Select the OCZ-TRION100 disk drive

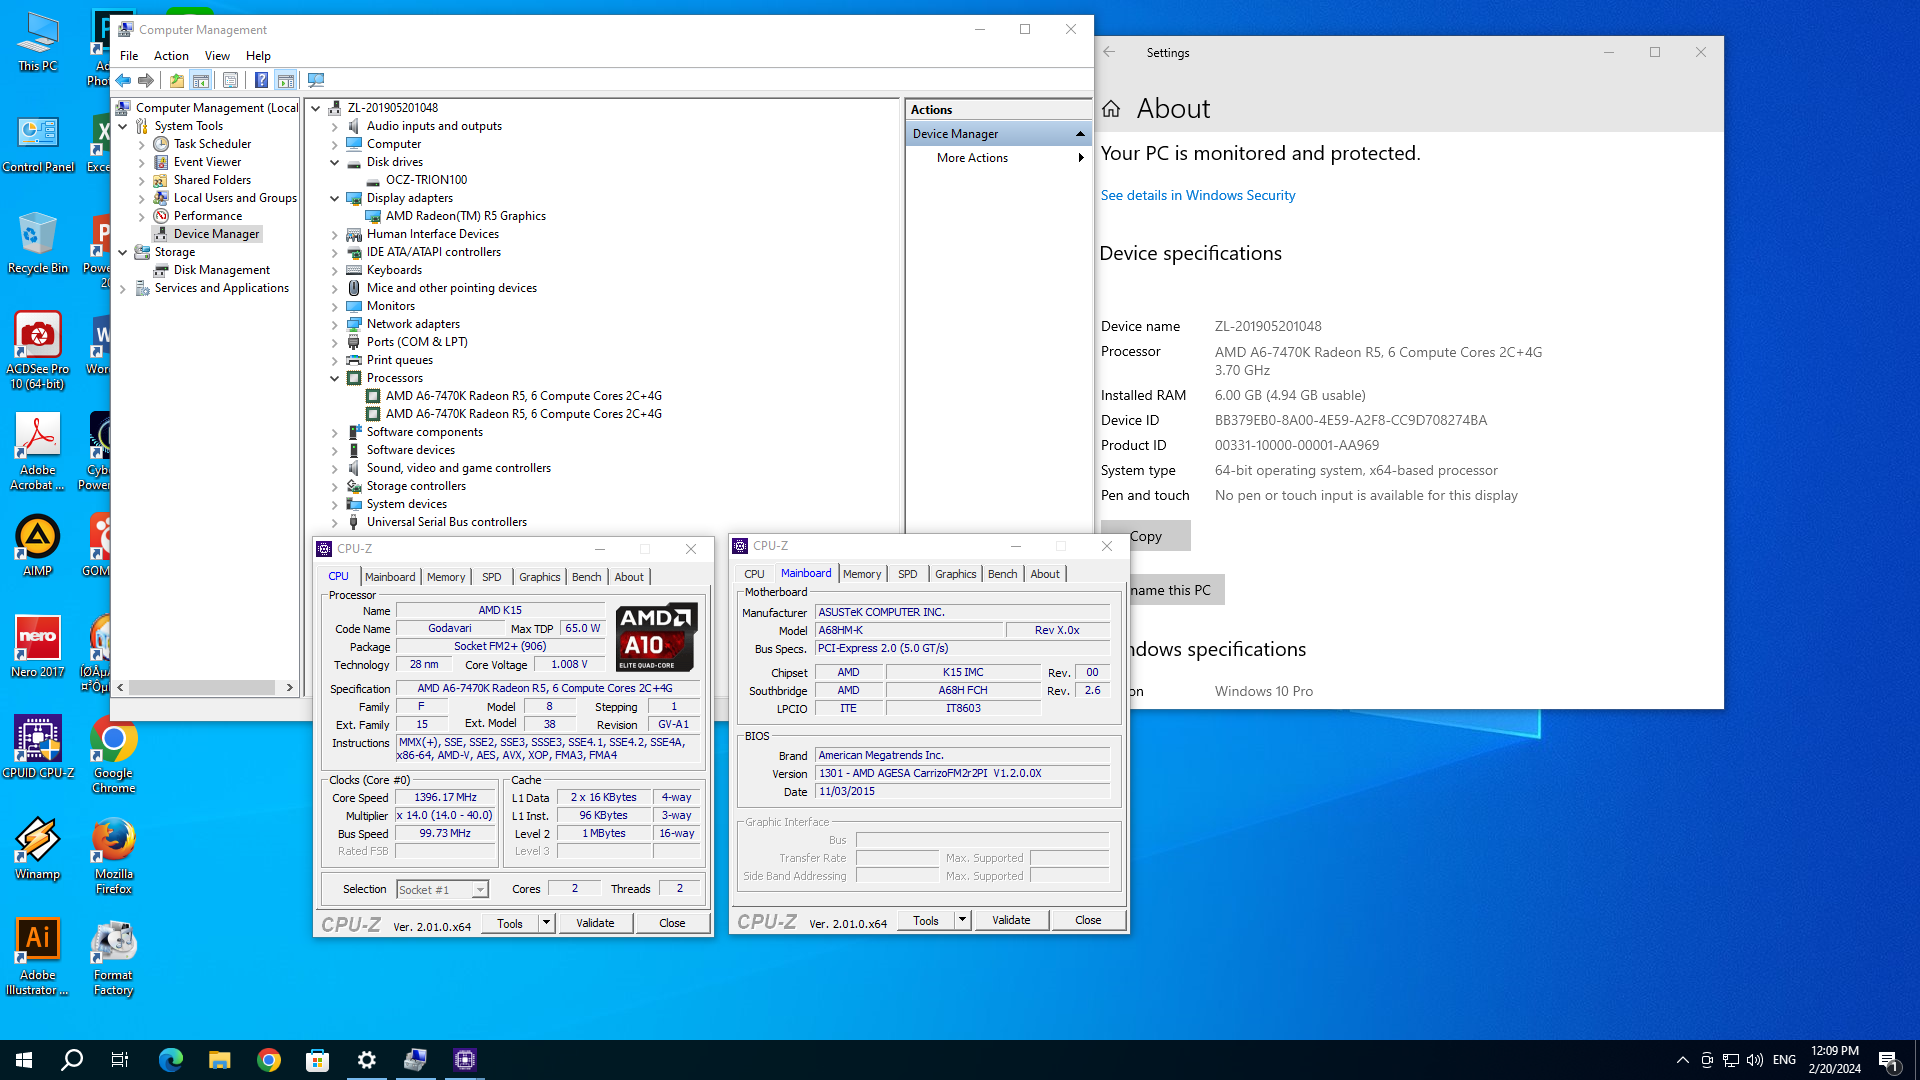(x=426, y=180)
